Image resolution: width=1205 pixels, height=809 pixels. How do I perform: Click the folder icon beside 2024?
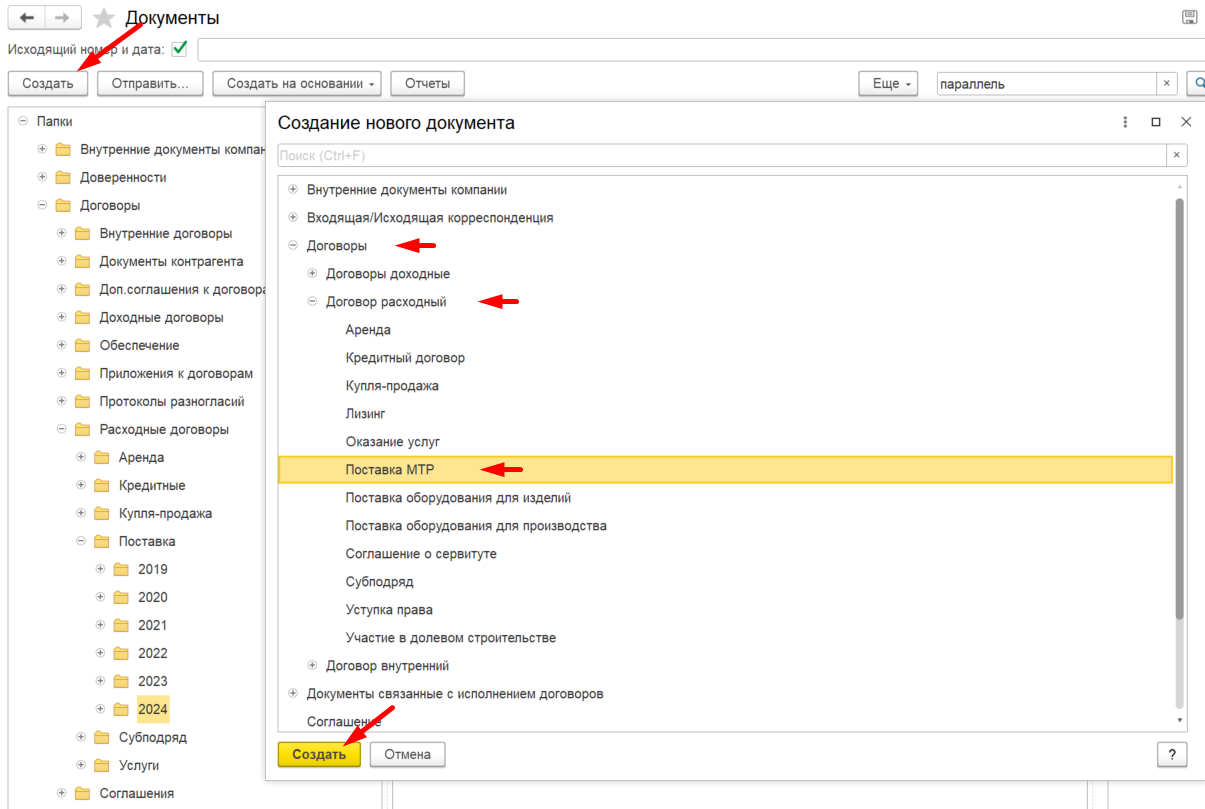[121, 709]
